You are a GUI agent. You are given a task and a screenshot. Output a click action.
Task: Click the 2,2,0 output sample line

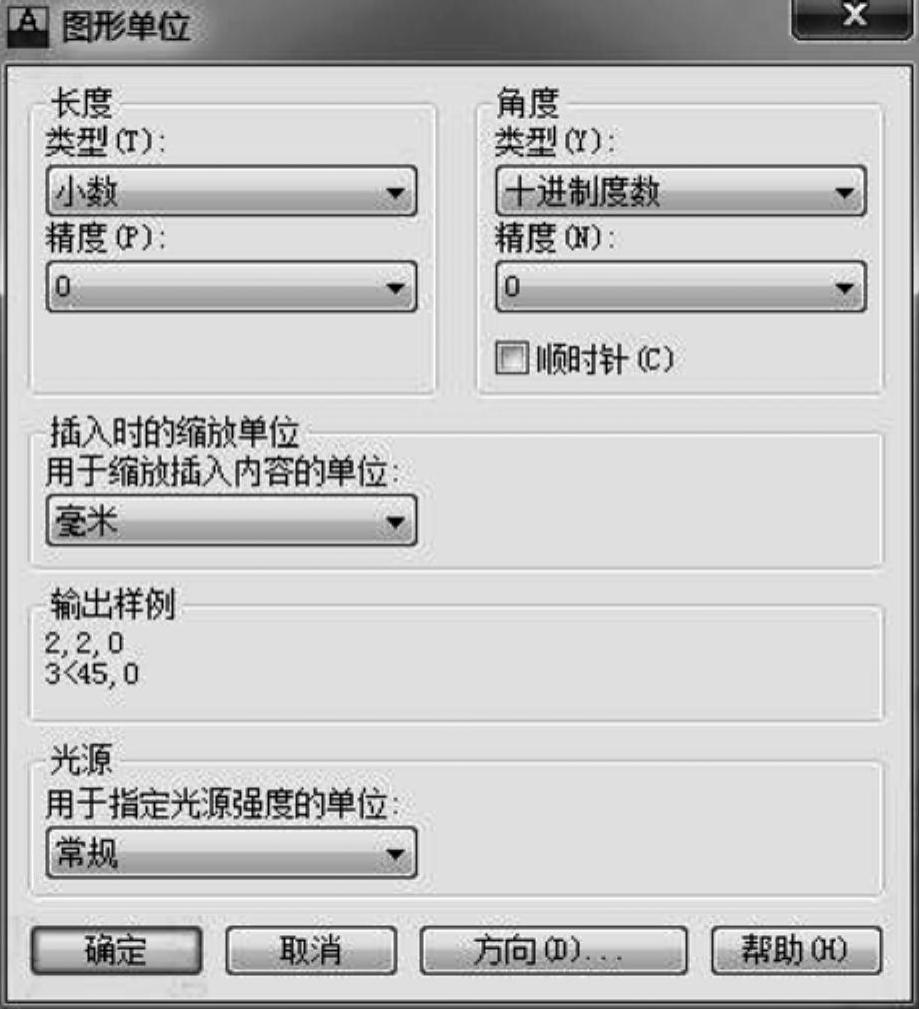tap(84, 642)
